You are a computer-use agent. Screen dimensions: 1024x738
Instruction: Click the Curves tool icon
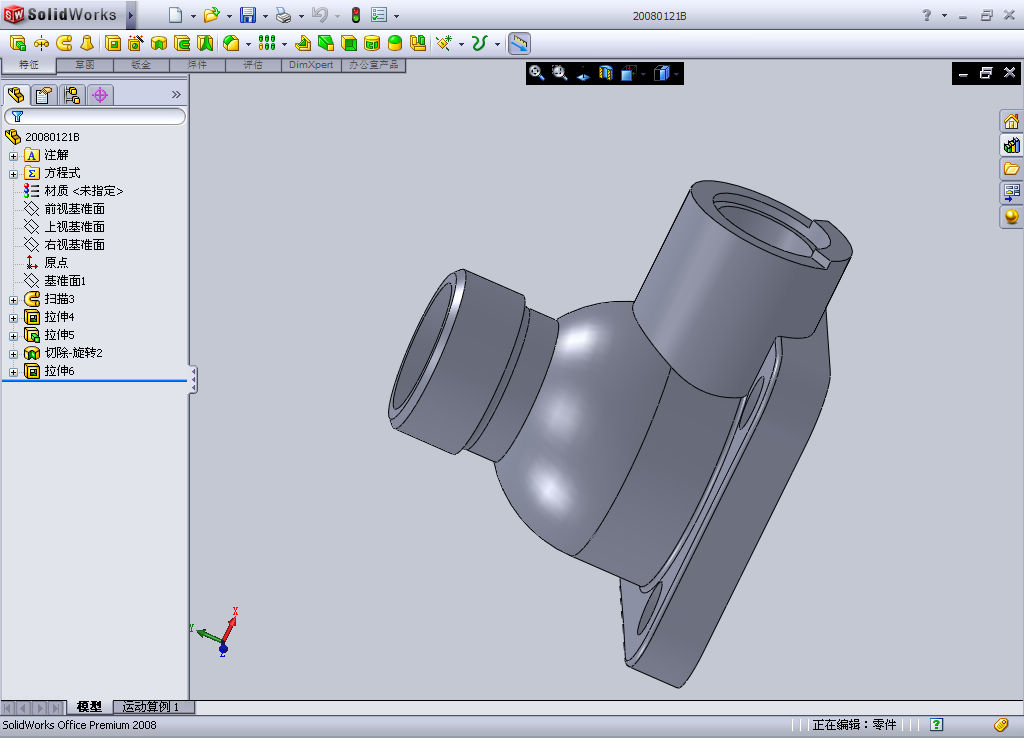click(480, 43)
